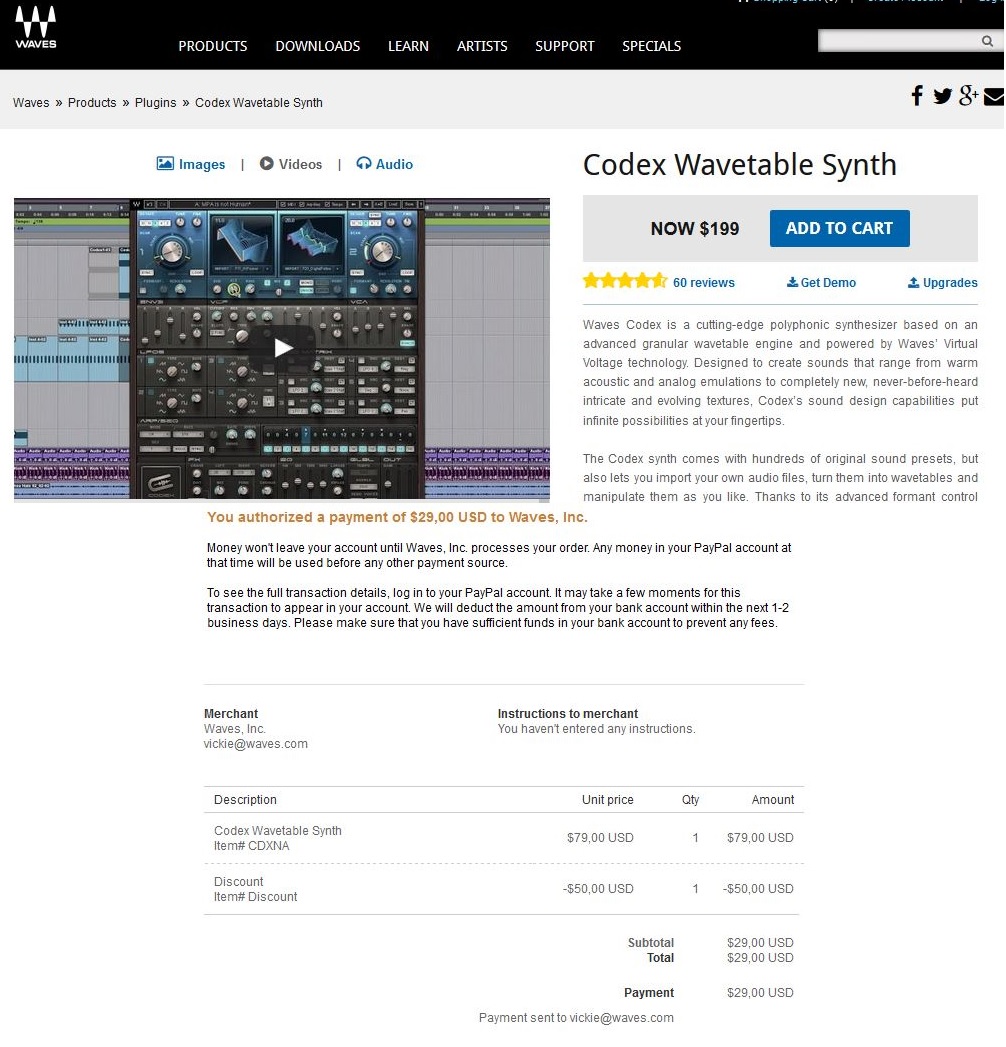Click the picture icon beside Images
The width and height of the screenshot is (1006, 1047).
pyautogui.click(x=165, y=164)
